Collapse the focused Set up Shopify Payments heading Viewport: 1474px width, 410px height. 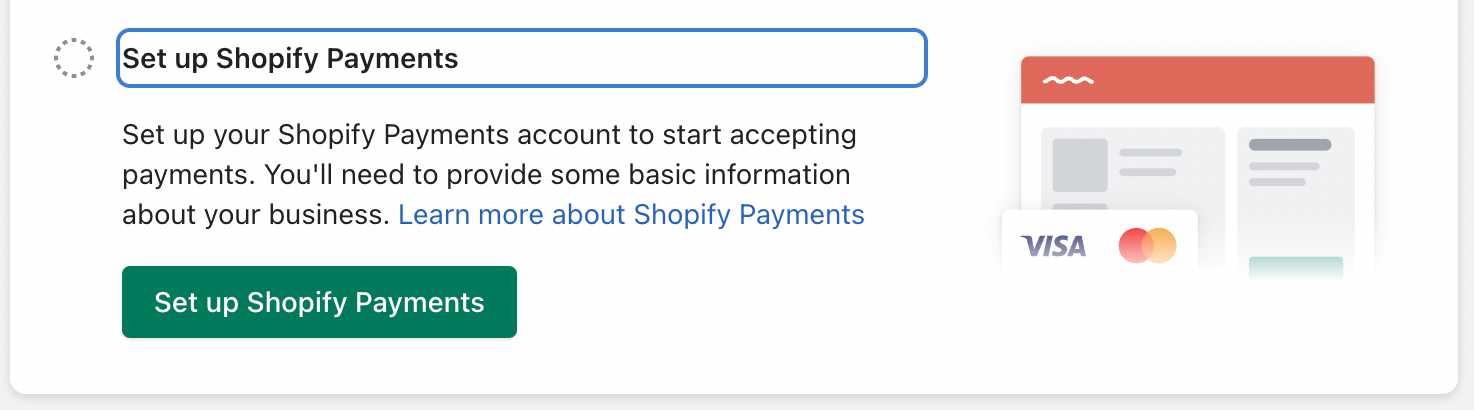[x=522, y=58]
